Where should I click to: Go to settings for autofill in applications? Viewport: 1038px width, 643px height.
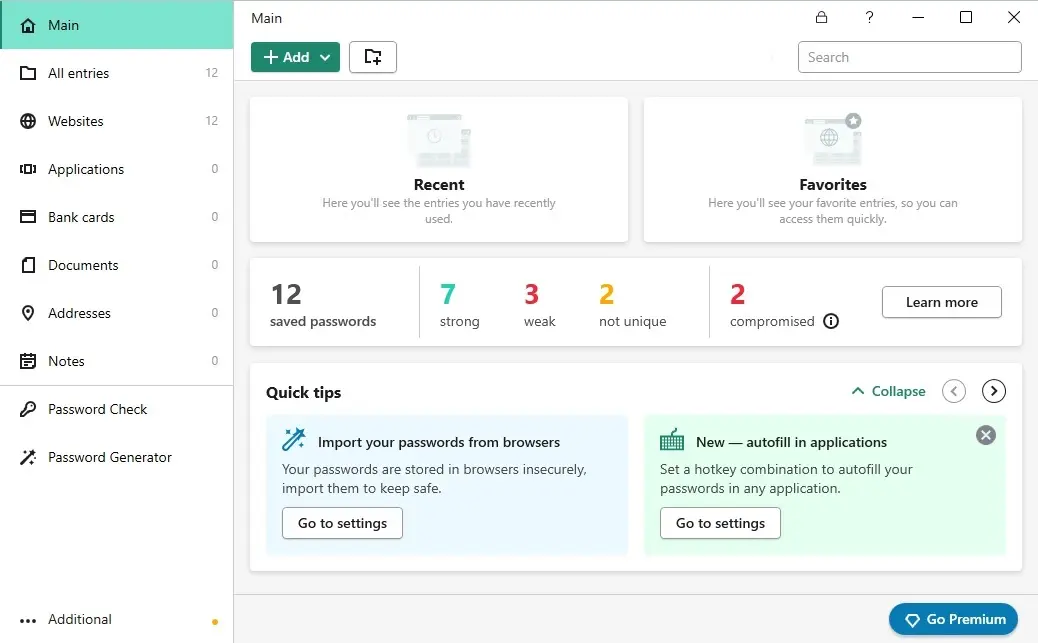click(x=720, y=523)
